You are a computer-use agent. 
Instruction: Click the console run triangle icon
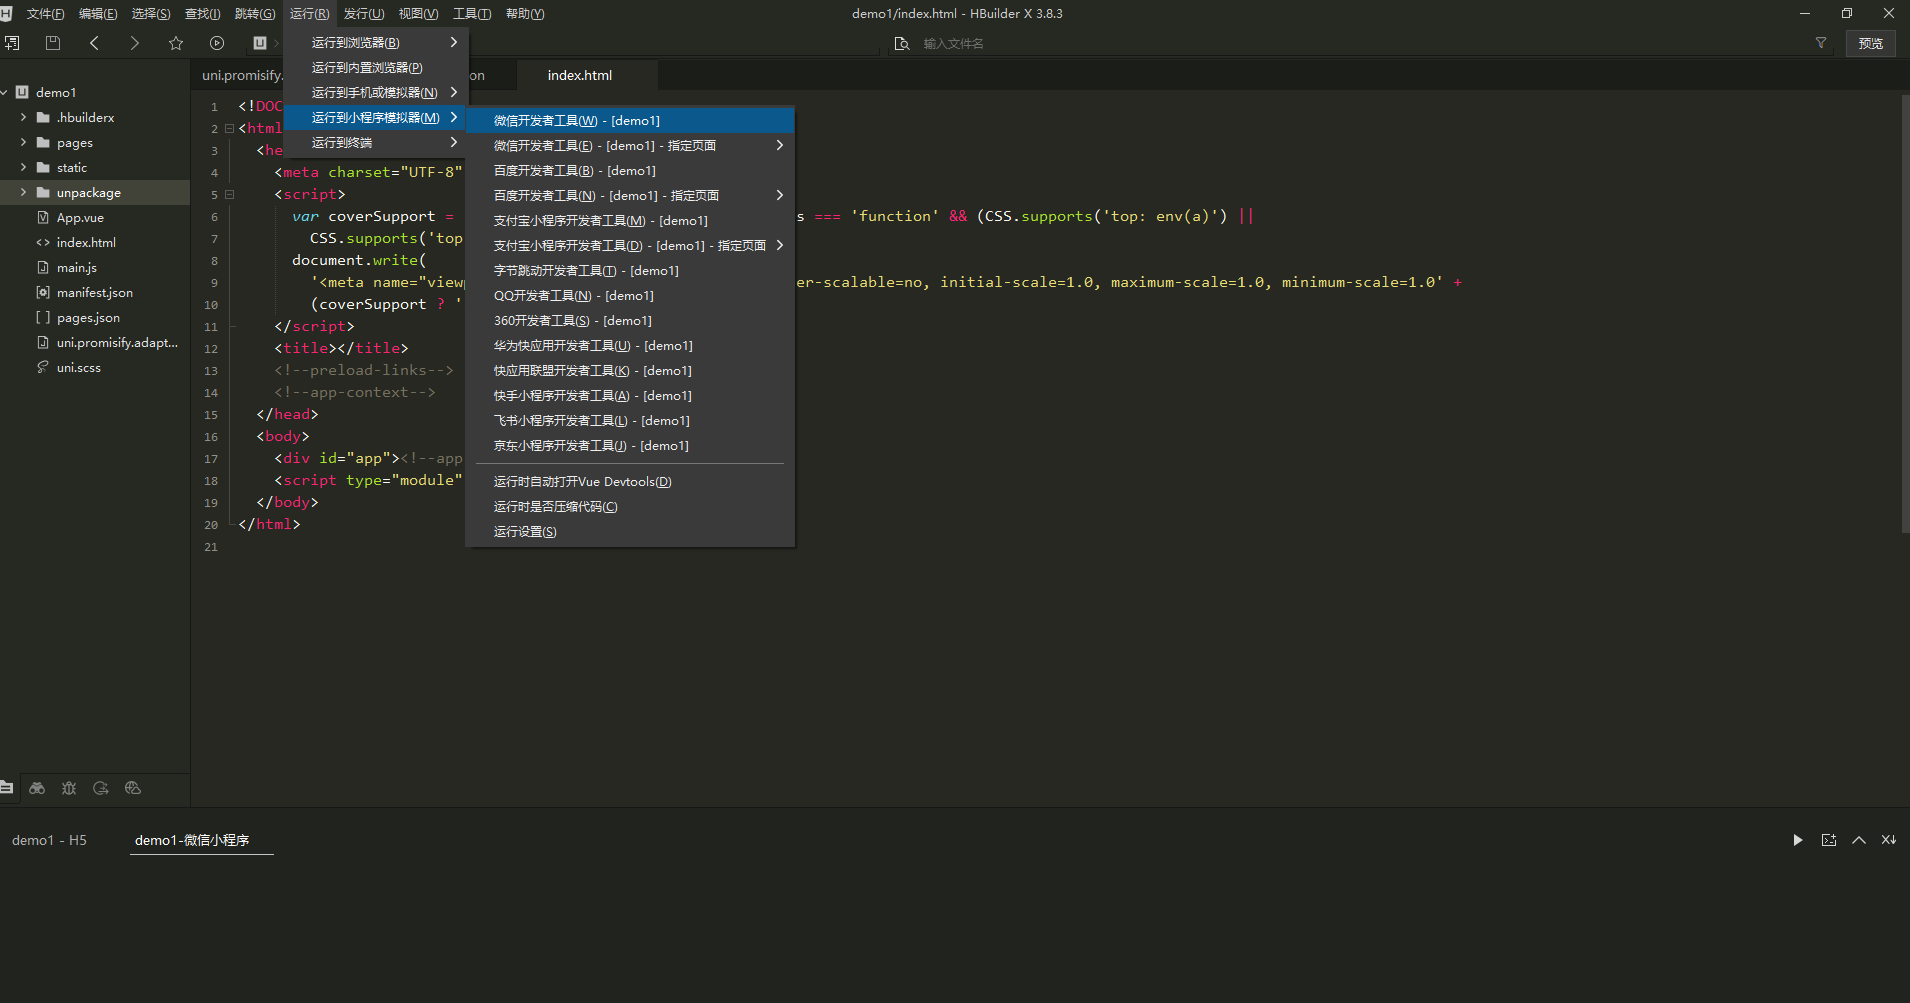click(x=1798, y=840)
